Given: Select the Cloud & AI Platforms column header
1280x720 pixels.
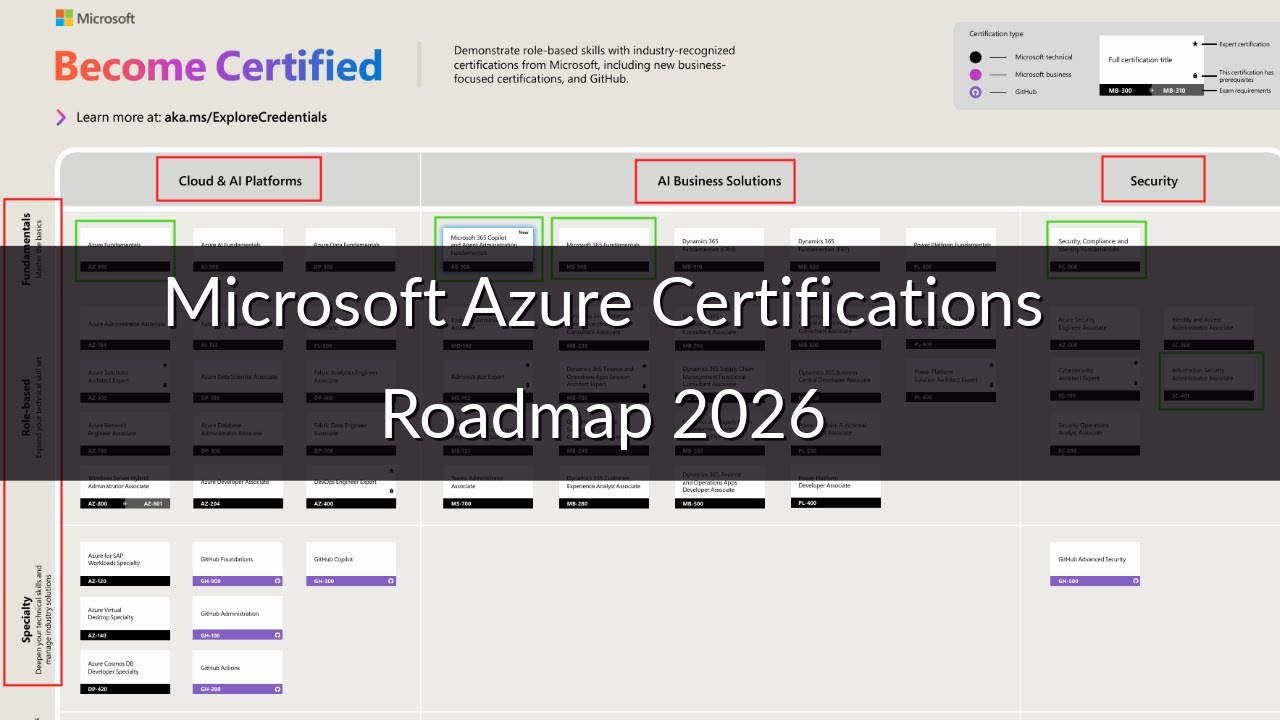Looking at the screenshot, I should (240, 181).
